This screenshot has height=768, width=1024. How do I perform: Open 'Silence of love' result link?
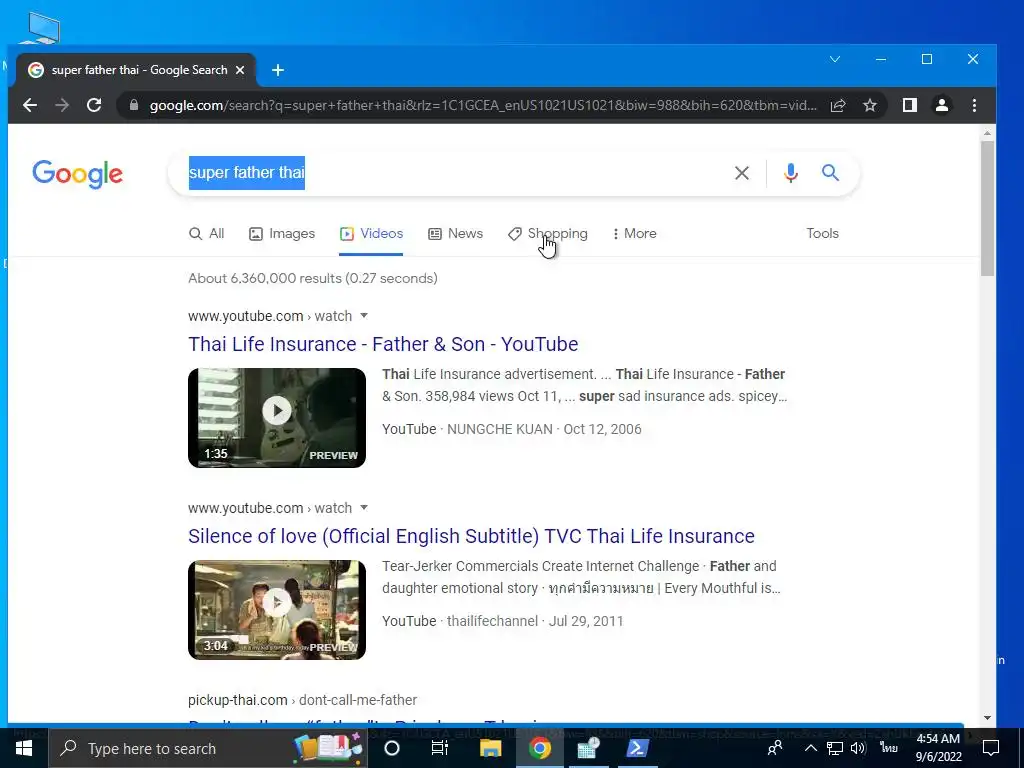[x=471, y=536]
